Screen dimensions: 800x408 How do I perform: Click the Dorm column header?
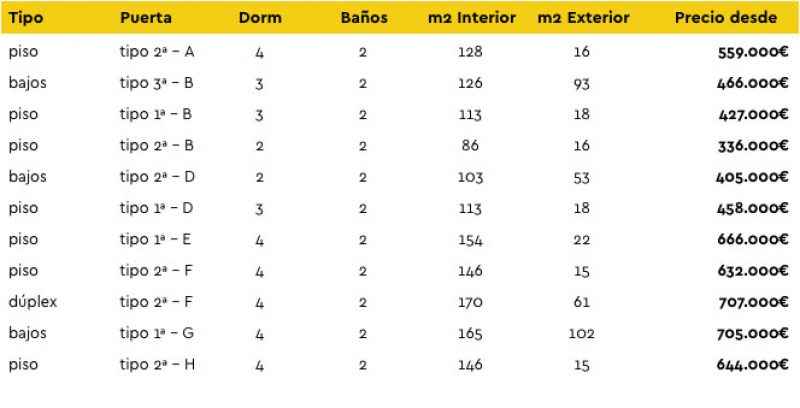tap(260, 18)
